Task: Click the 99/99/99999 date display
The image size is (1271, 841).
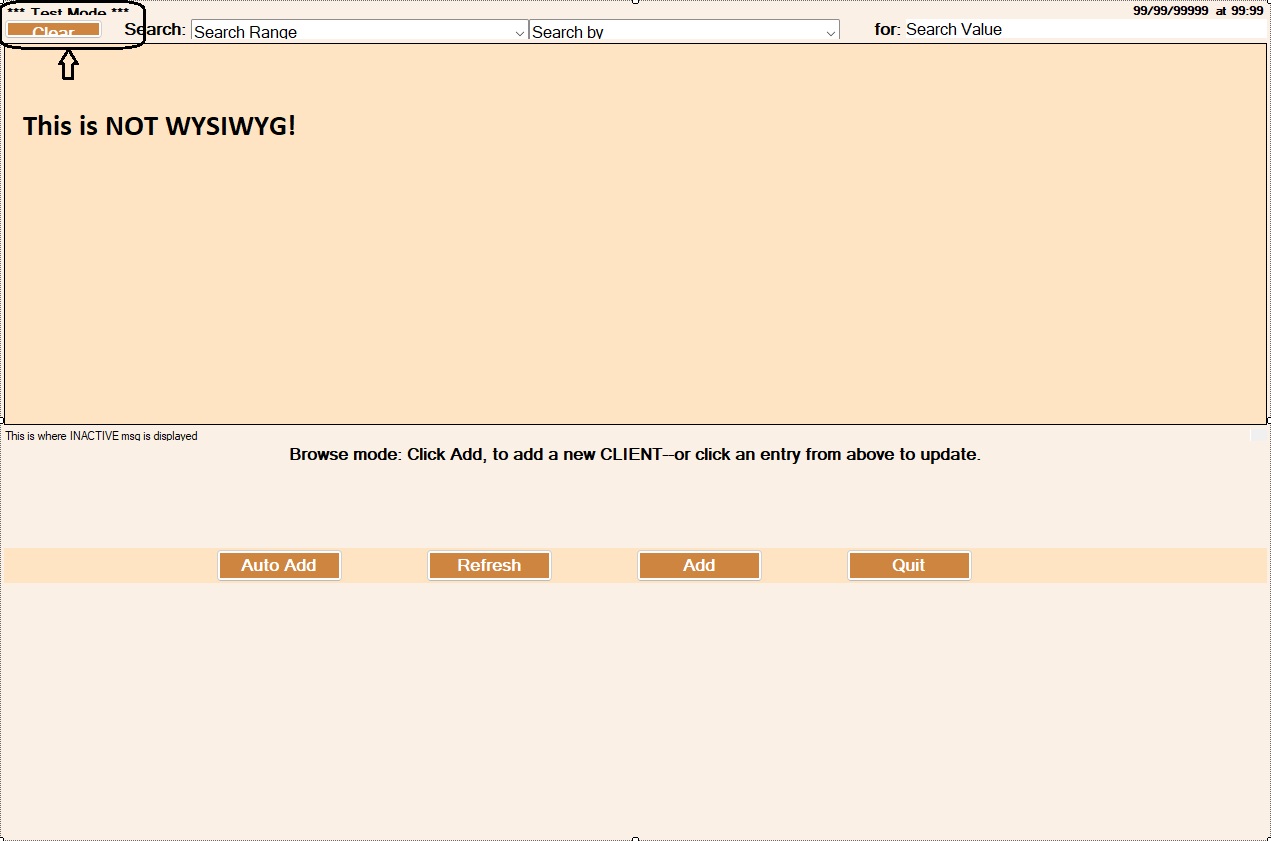Action: tap(1165, 12)
